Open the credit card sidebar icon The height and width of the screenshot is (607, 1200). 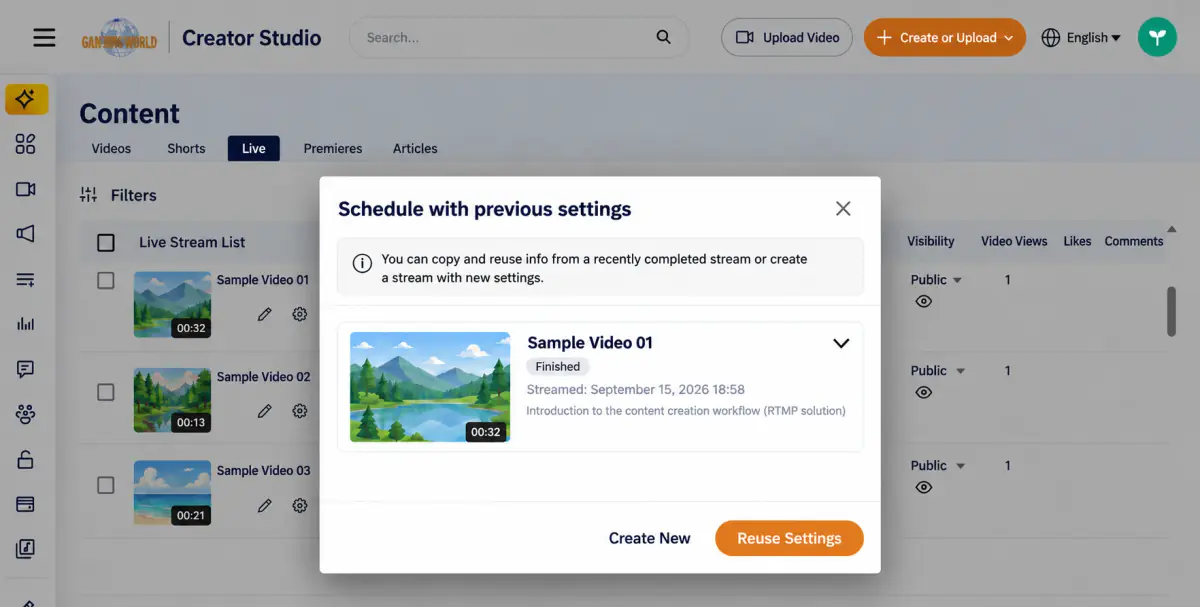coord(26,504)
